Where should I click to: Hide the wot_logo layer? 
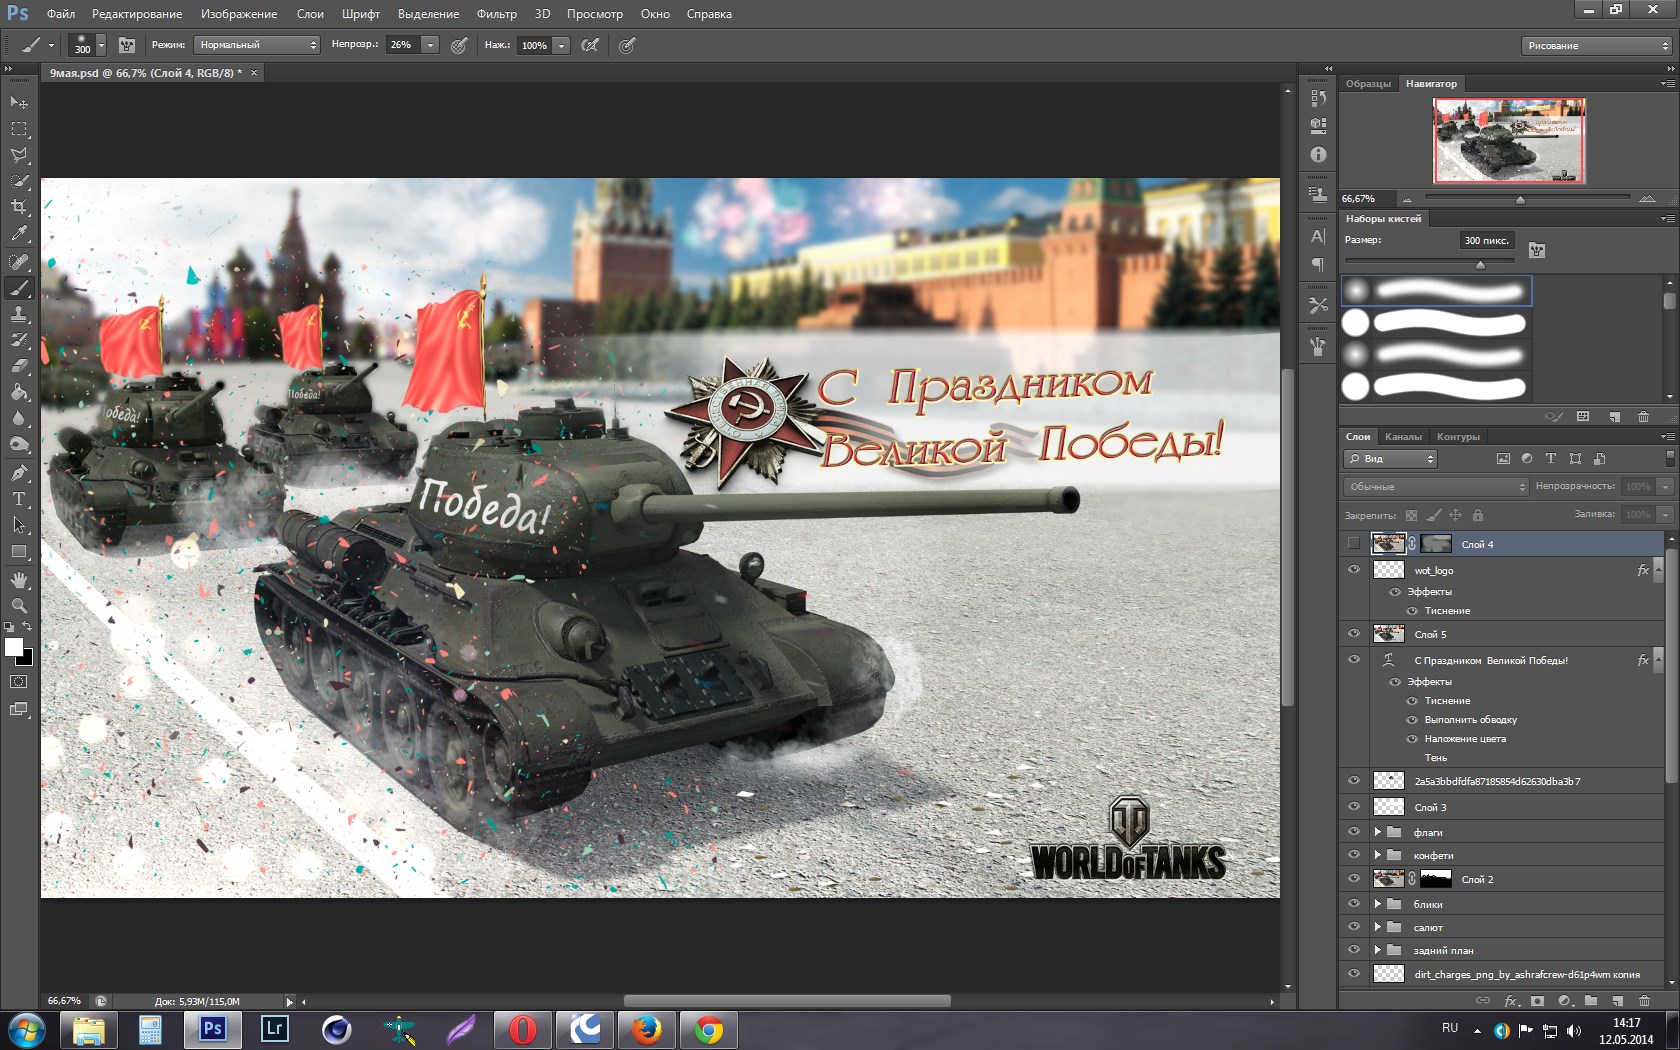[1353, 569]
